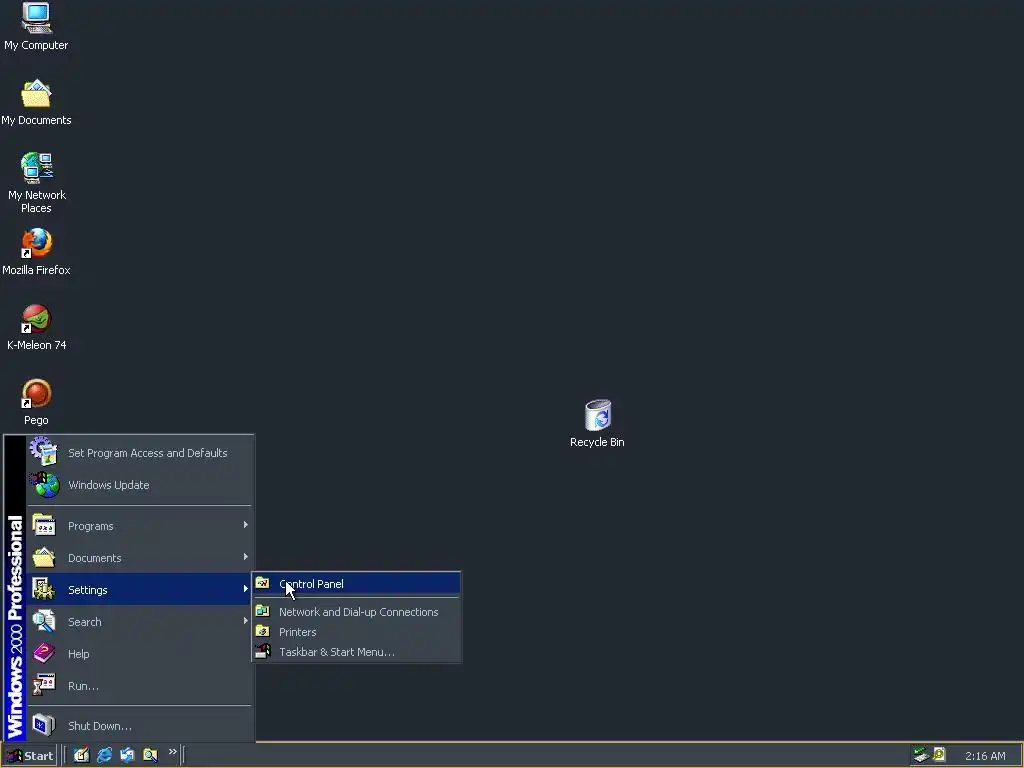Open Help from the Start menu
The width and height of the screenshot is (1024, 768).
[x=140, y=654]
